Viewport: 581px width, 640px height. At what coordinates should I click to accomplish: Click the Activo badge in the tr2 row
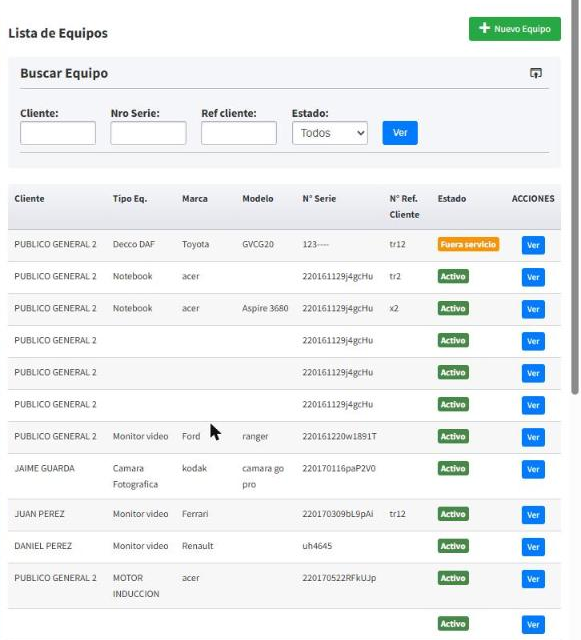pyautogui.click(x=453, y=276)
